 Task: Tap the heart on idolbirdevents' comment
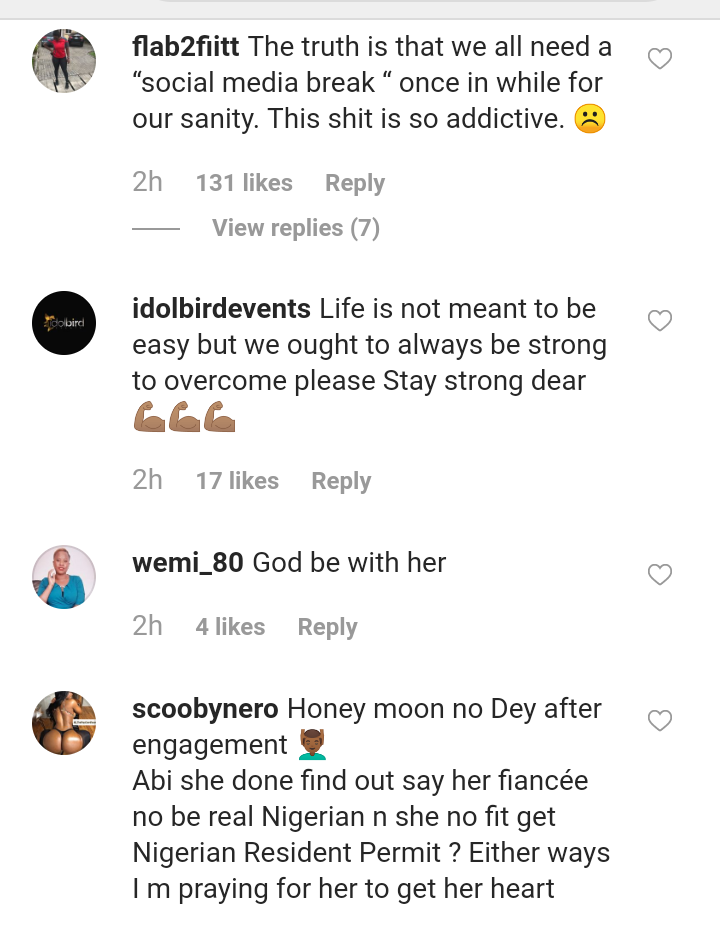point(660,321)
